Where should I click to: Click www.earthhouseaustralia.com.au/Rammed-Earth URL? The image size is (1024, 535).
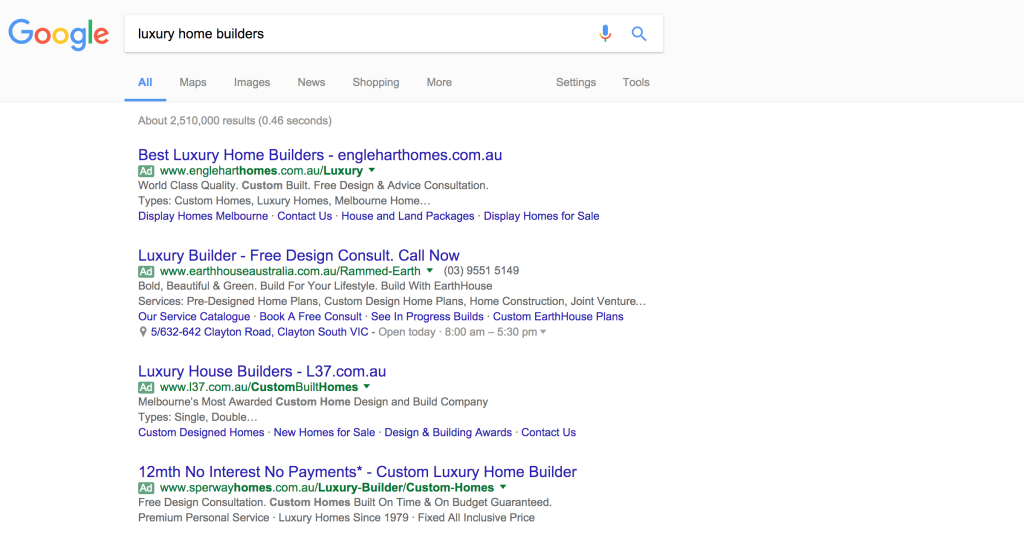pyautogui.click(x=290, y=271)
